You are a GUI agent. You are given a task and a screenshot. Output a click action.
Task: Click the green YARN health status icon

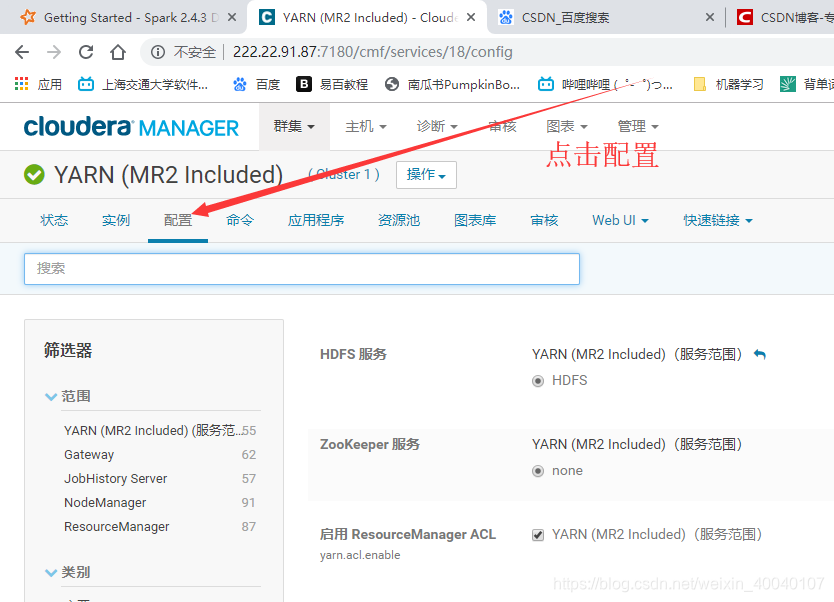click(x=35, y=175)
